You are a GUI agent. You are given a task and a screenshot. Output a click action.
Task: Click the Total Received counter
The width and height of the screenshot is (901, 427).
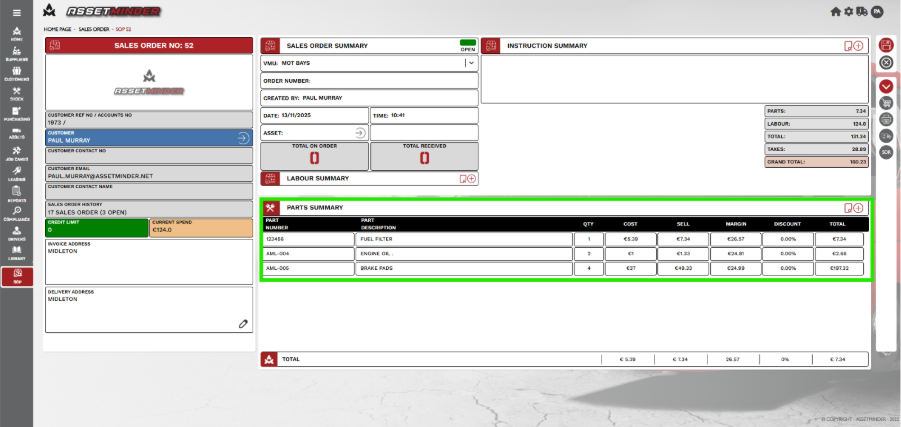[x=424, y=156]
